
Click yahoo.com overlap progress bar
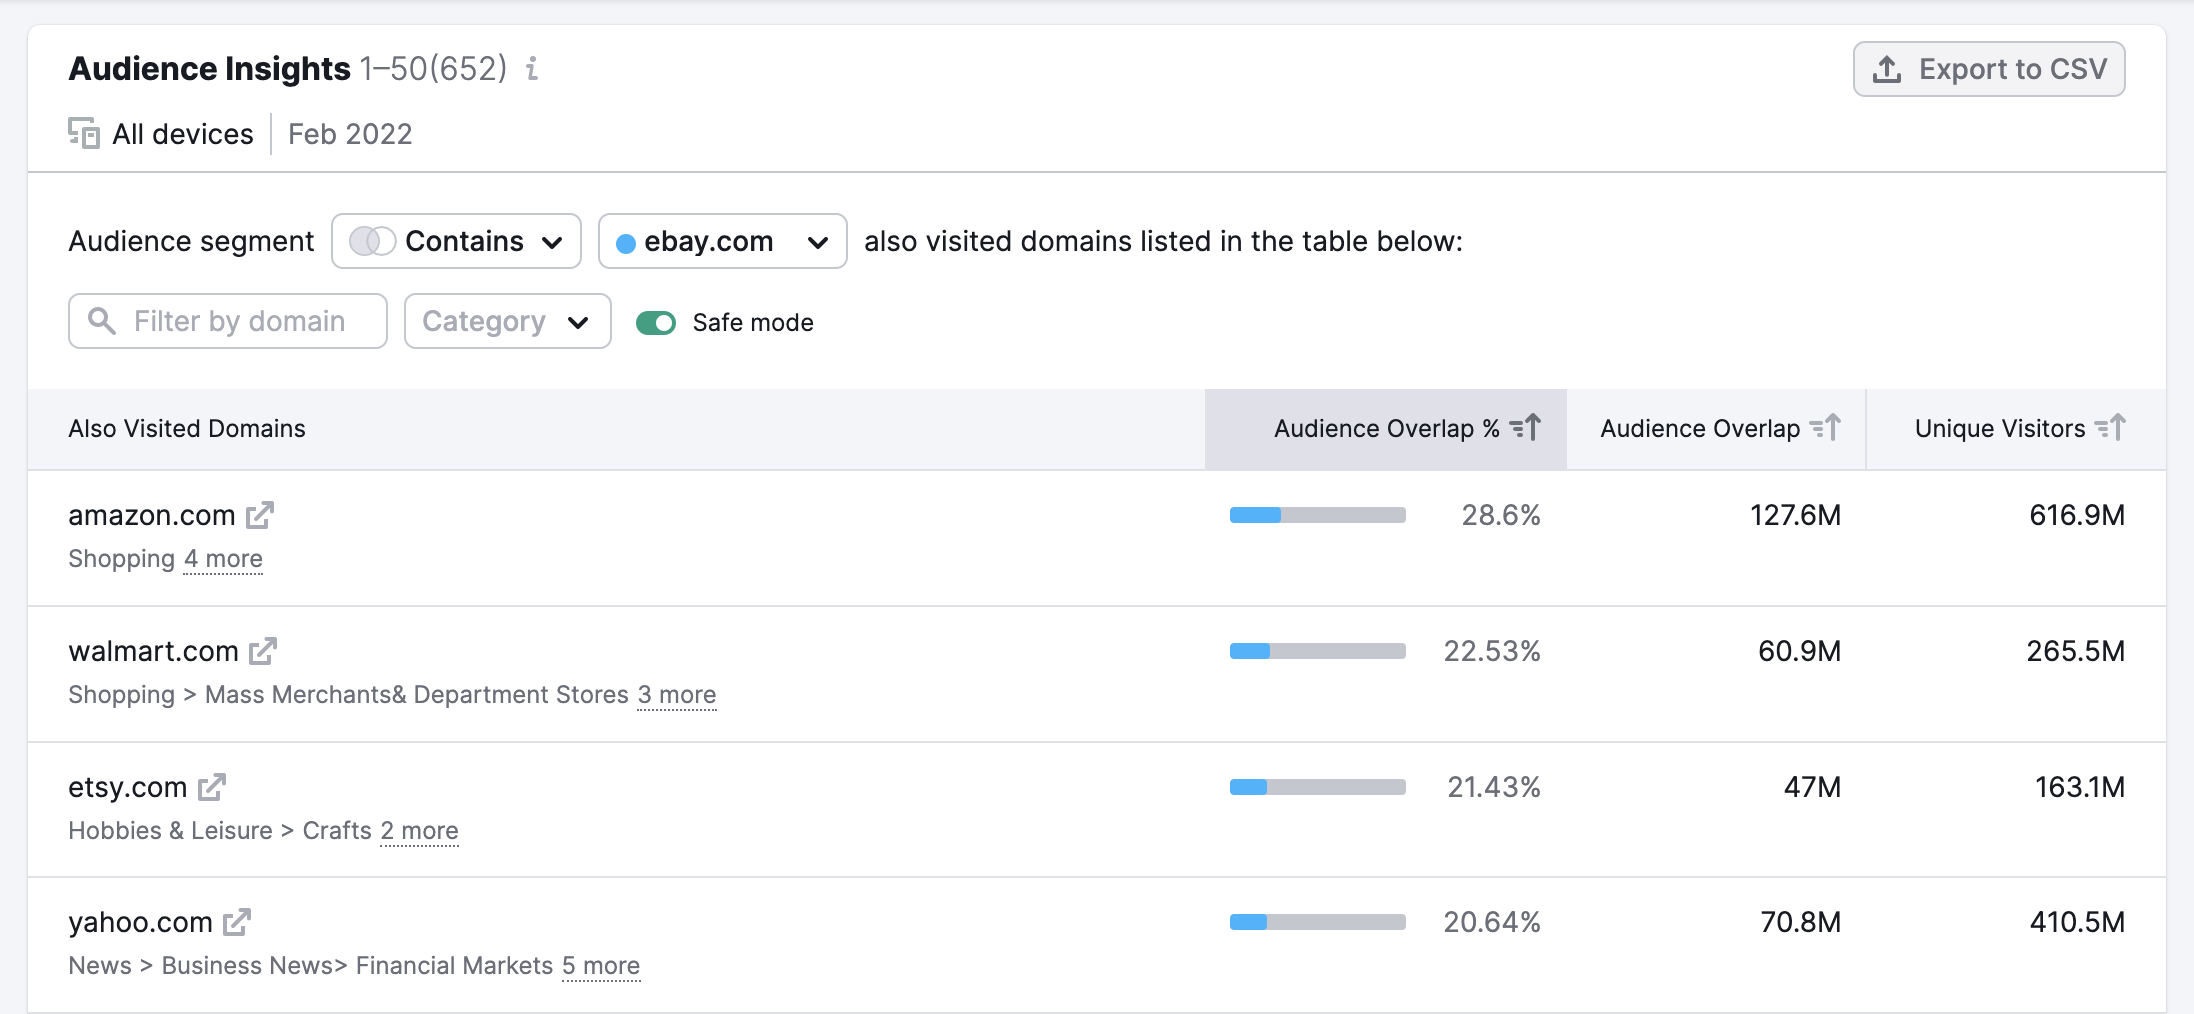click(1318, 922)
